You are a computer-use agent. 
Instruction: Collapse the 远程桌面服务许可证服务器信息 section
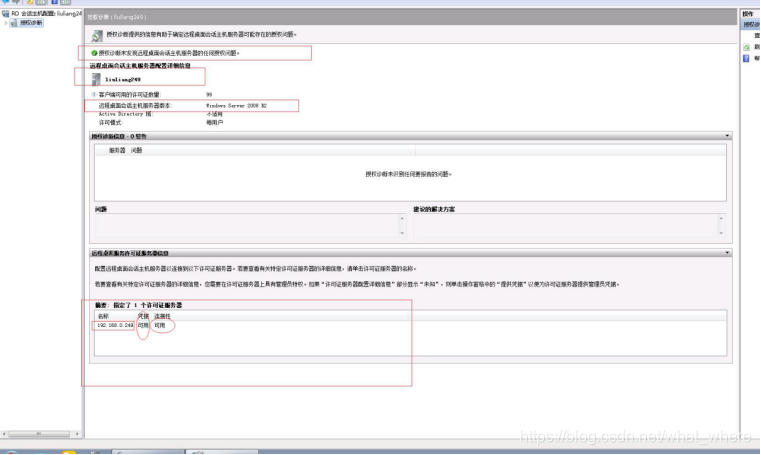tap(727, 253)
